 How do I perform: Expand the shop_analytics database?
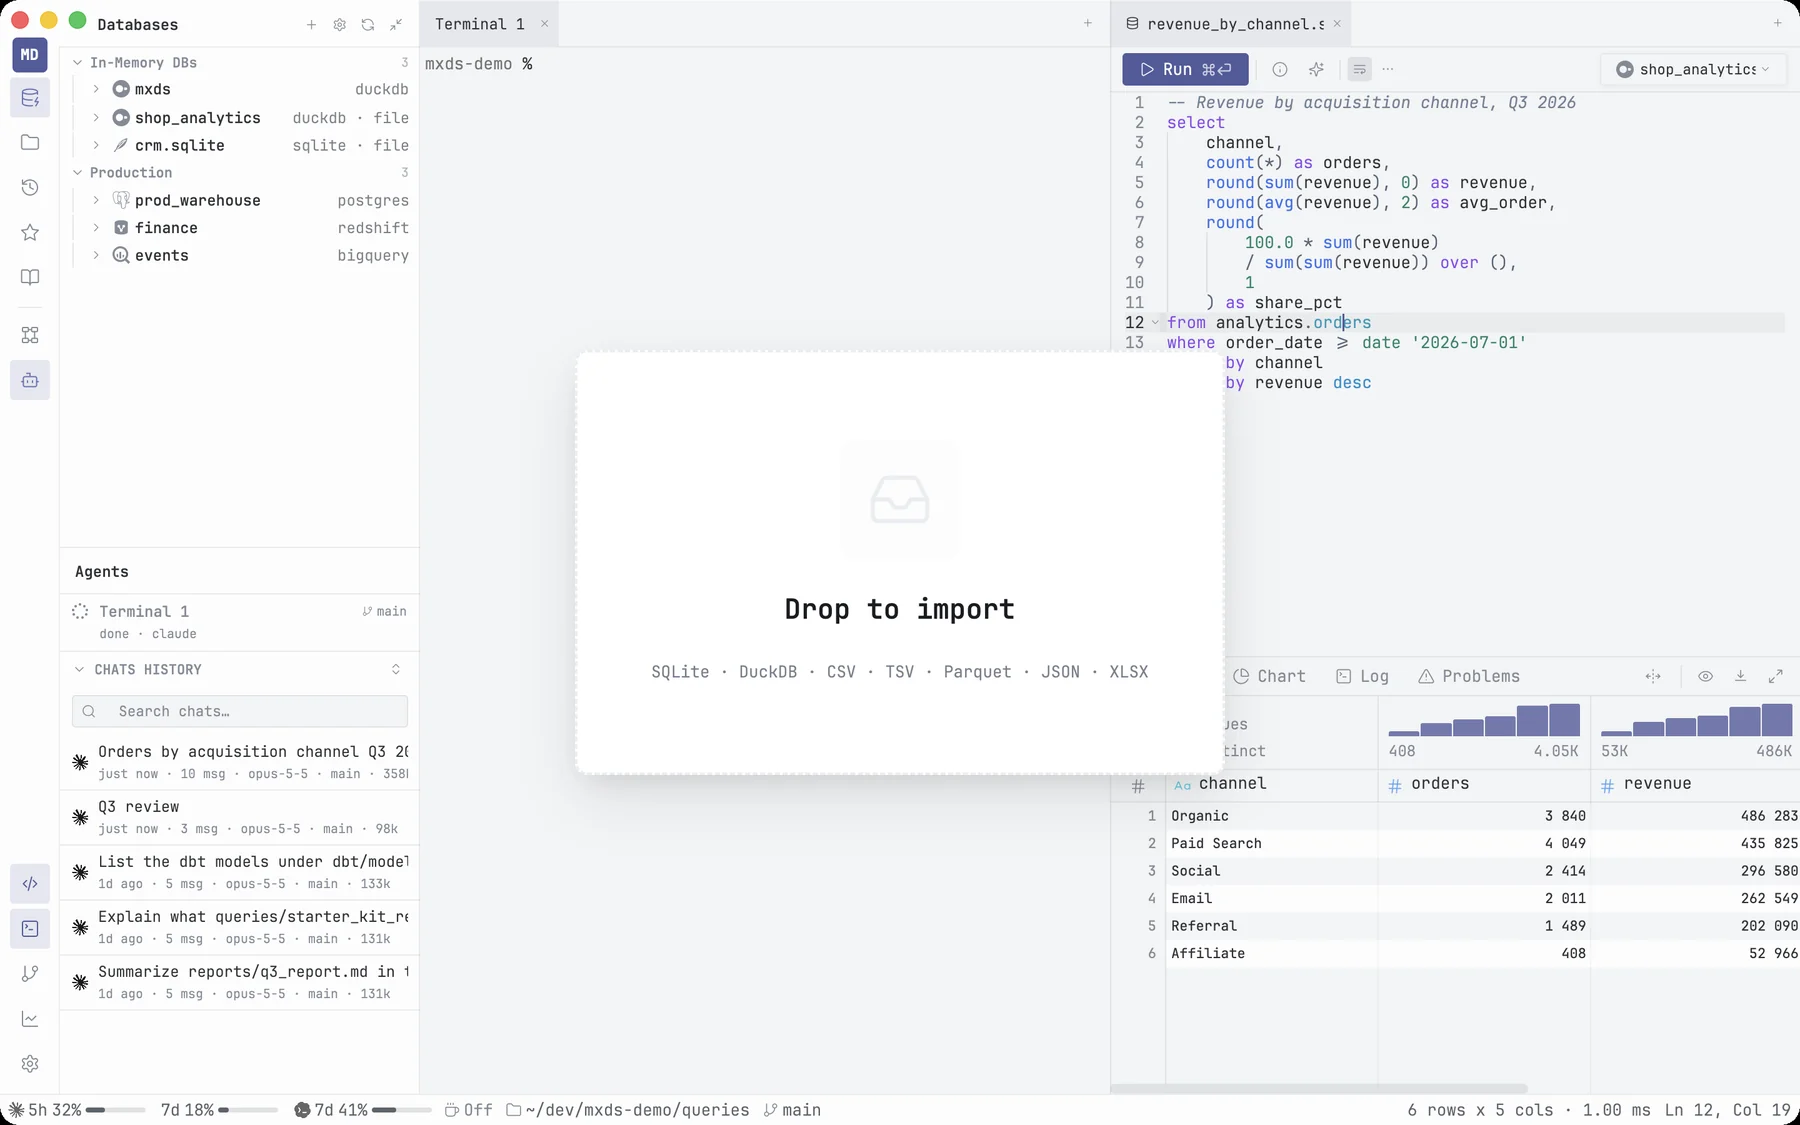[96, 117]
